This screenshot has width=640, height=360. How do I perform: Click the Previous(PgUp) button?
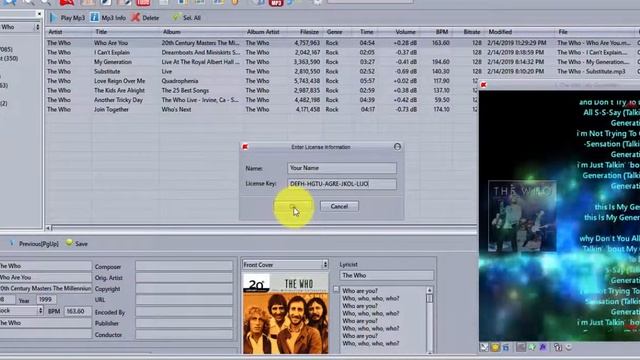tap(34, 244)
